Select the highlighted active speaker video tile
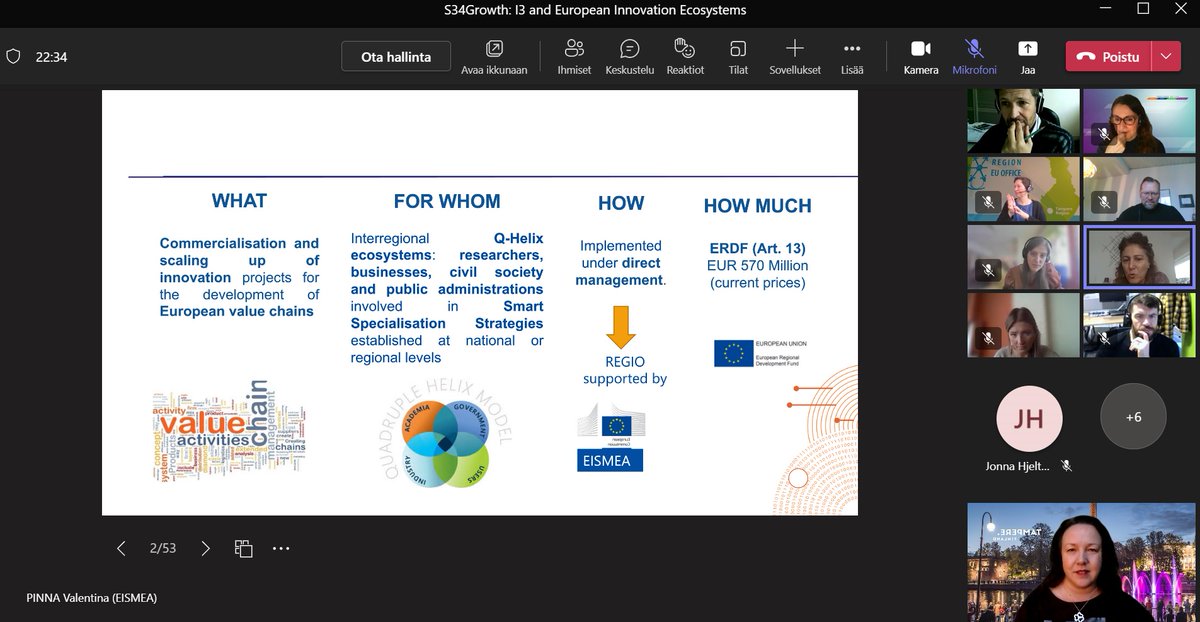Image resolution: width=1200 pixels, height=622 pixels. (x=1139, y=257)
